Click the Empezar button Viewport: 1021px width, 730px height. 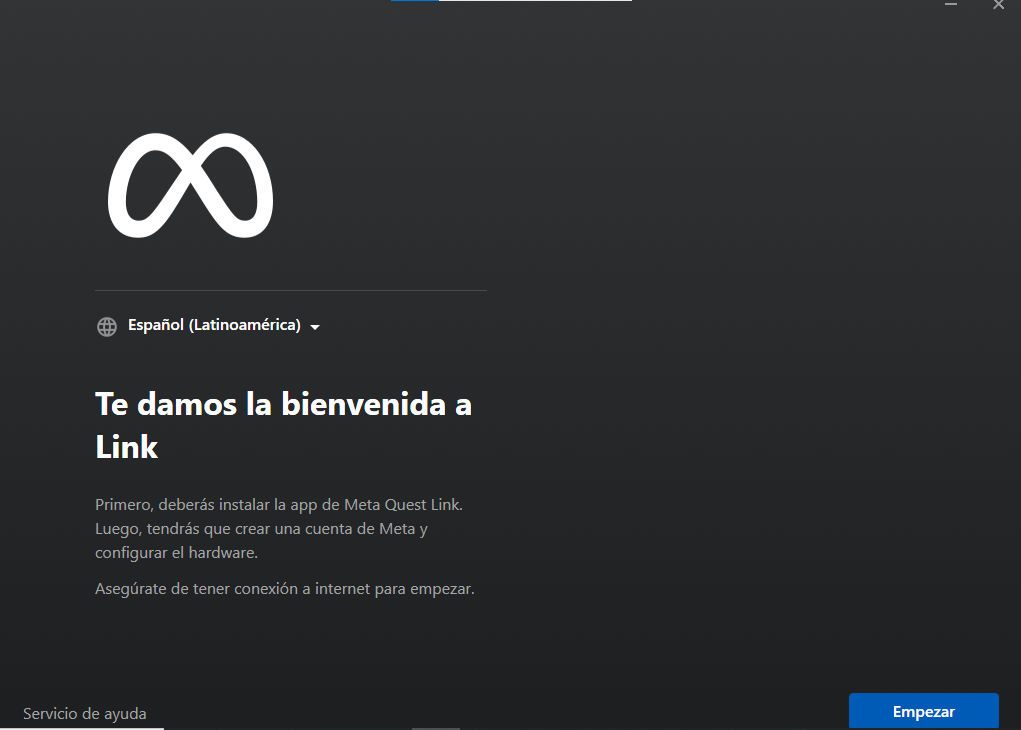[x=923, y=711]
